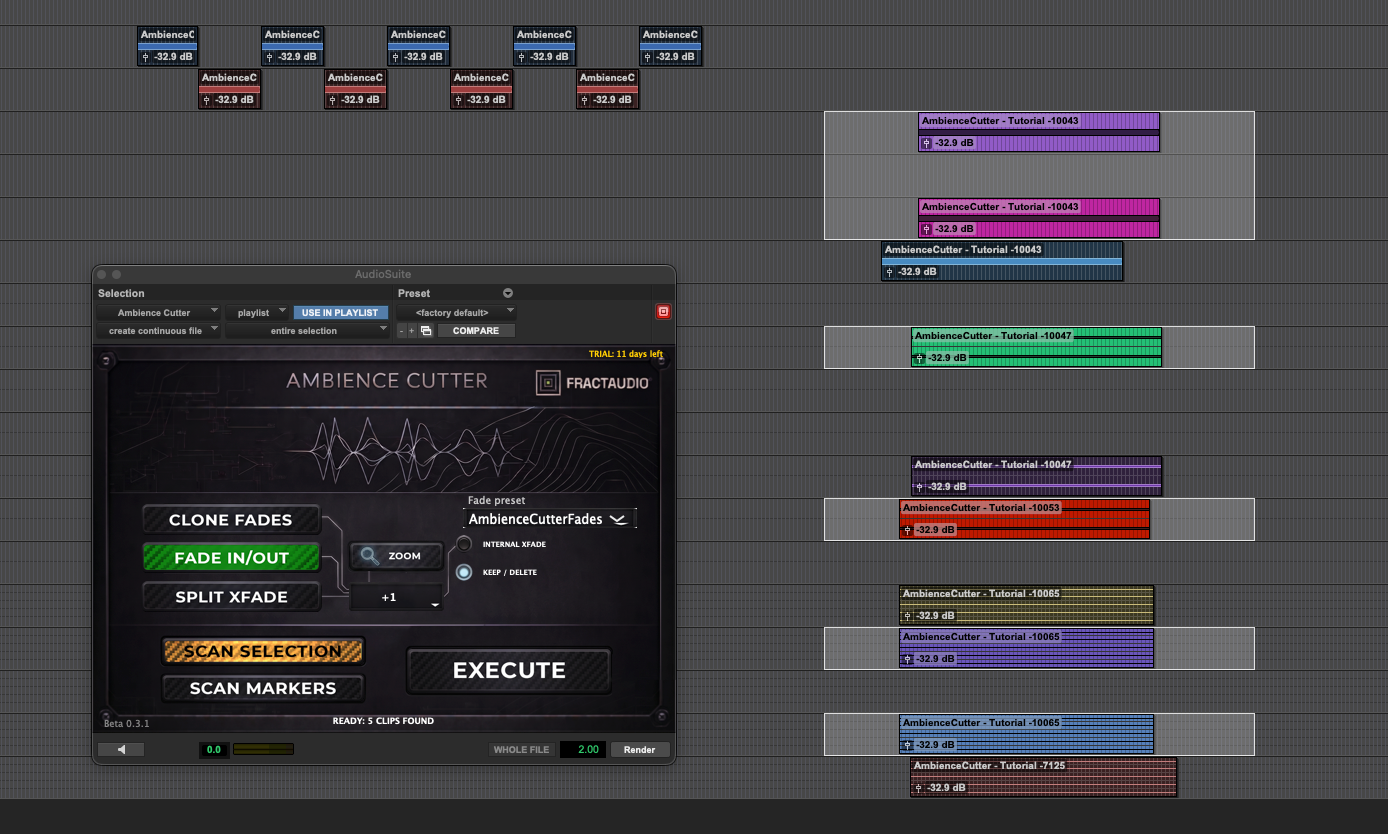This screenshot has width=1388, height=834.
Task: Click clip gain icon on light blue -10065 clip
Action: coord(907,745)
